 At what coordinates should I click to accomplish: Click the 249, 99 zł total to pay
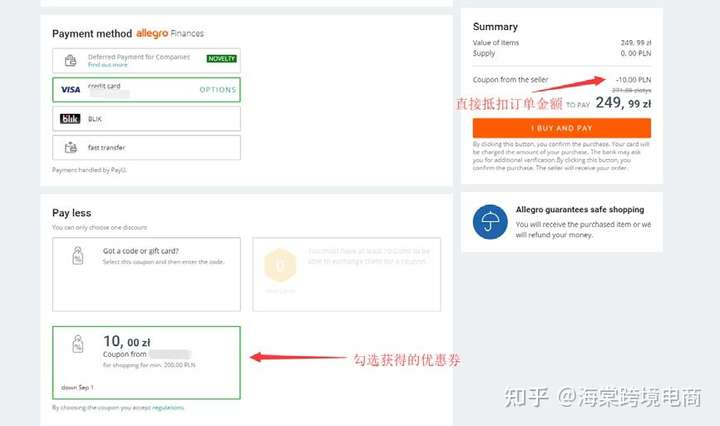tap(624, 103)
